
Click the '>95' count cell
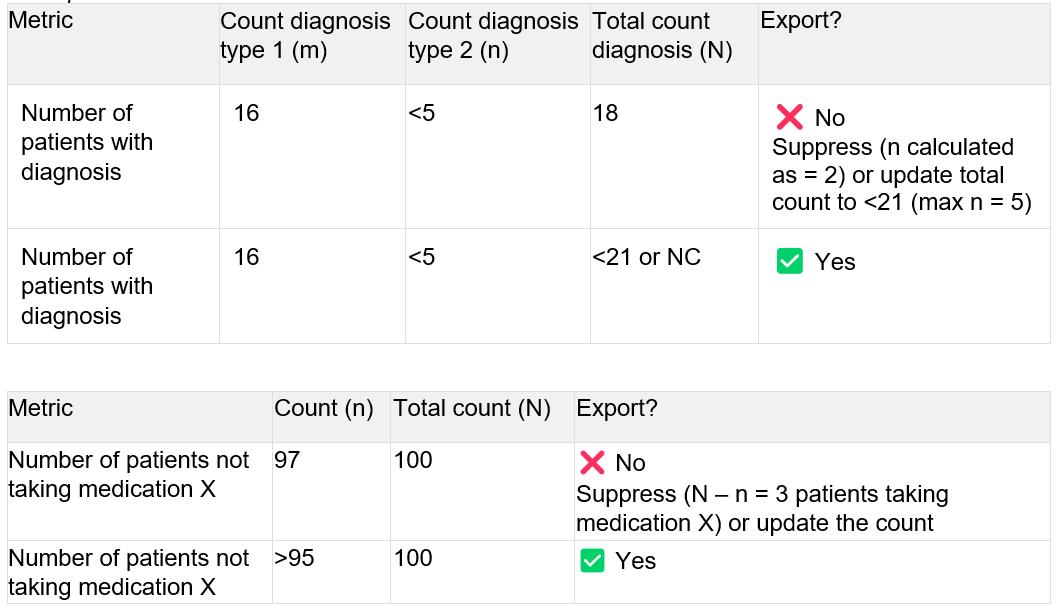click(294, 558)
